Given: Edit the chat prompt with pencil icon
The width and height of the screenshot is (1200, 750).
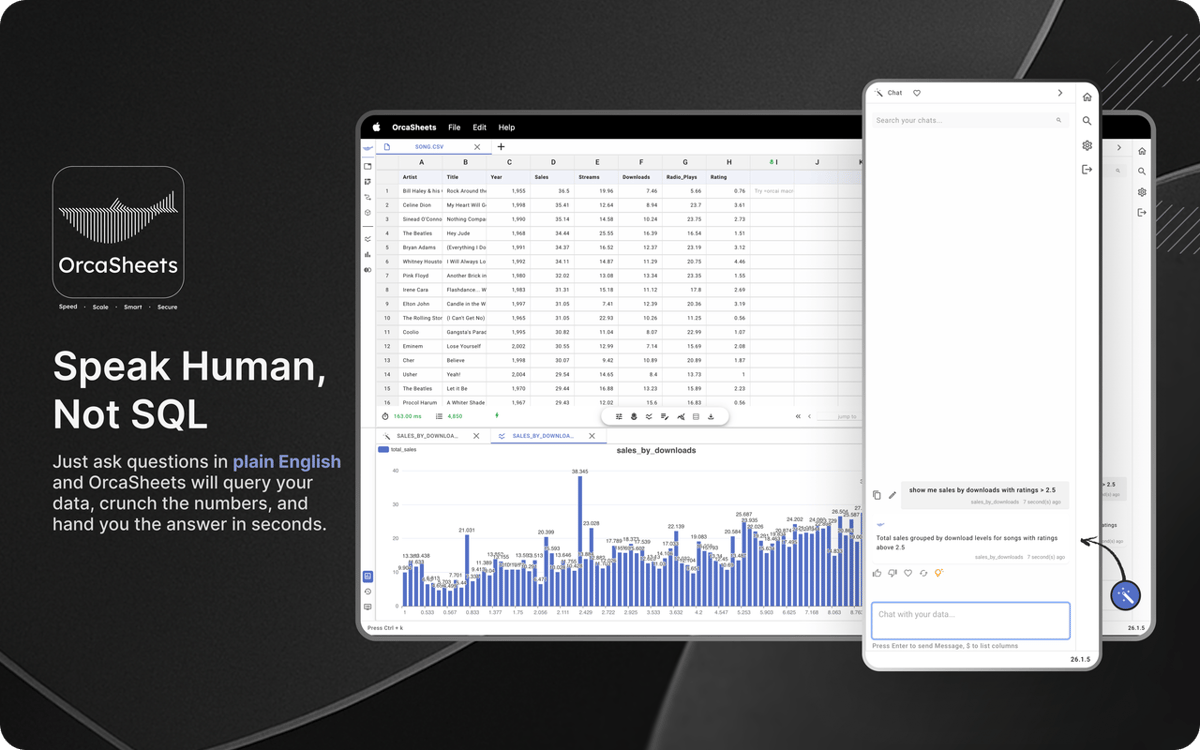Looking at the screenshot, I should point(892,495).
